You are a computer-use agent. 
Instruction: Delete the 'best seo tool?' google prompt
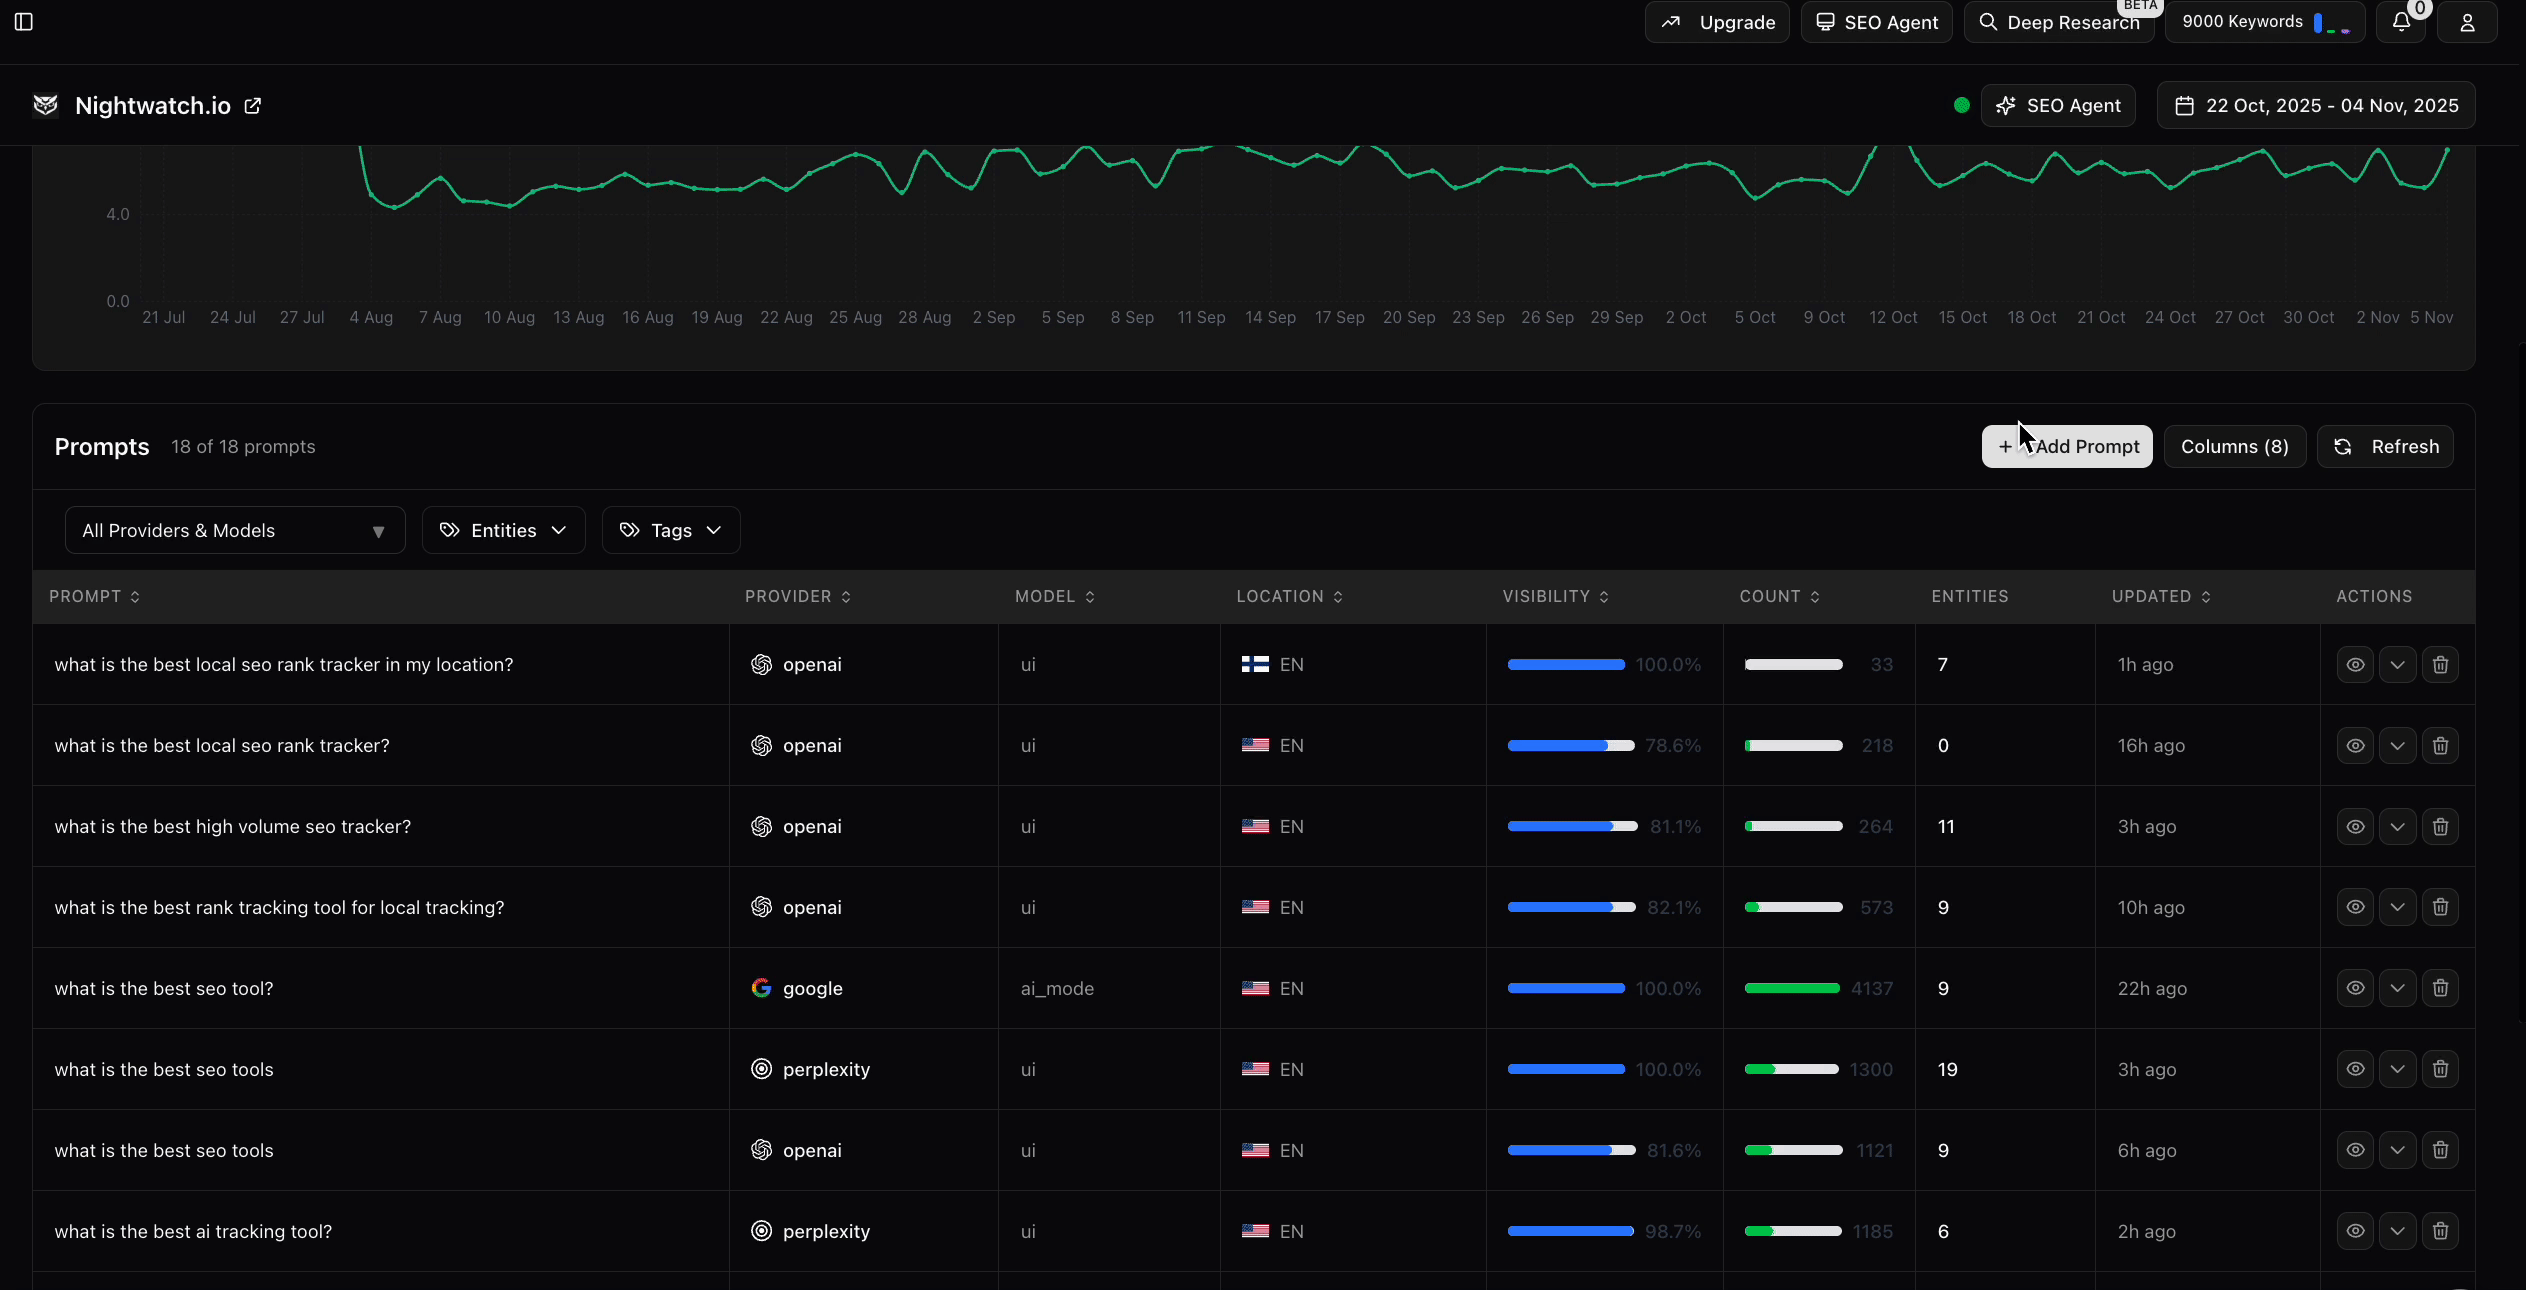[2440, 988]
